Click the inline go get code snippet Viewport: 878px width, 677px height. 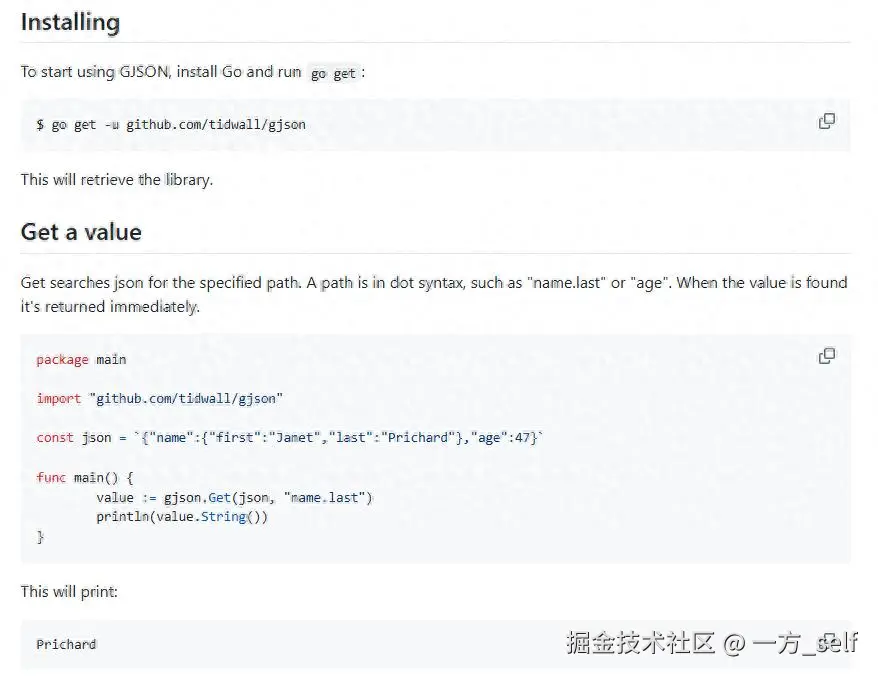(333, 73)
